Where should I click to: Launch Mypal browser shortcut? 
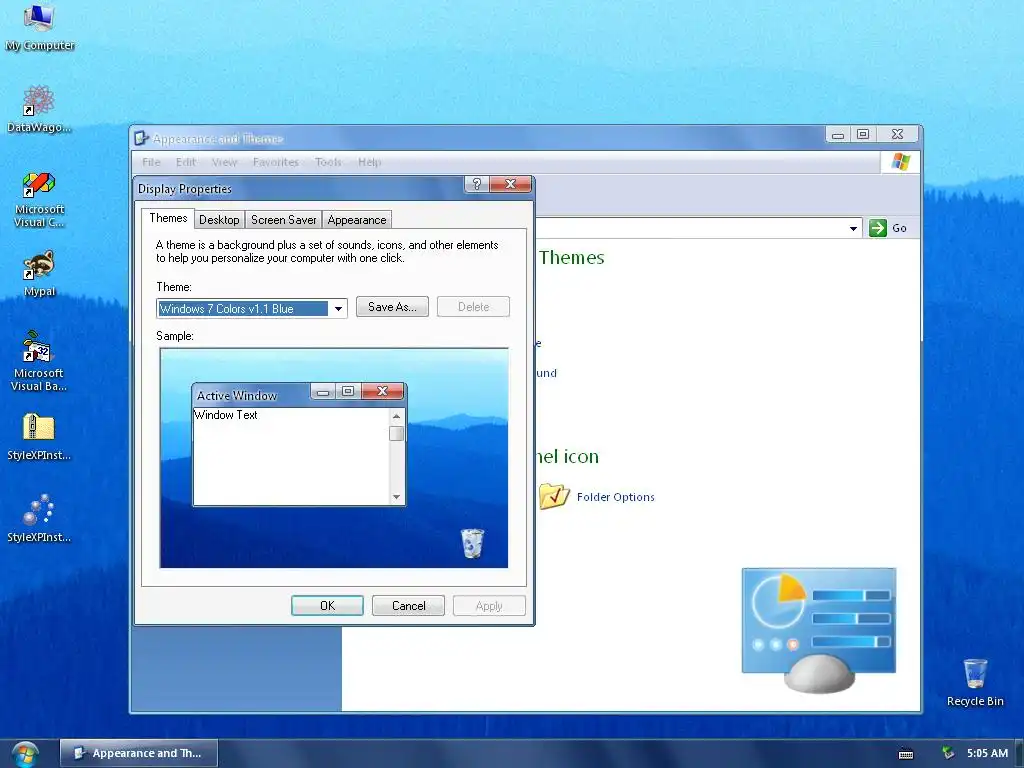point(39,274)
